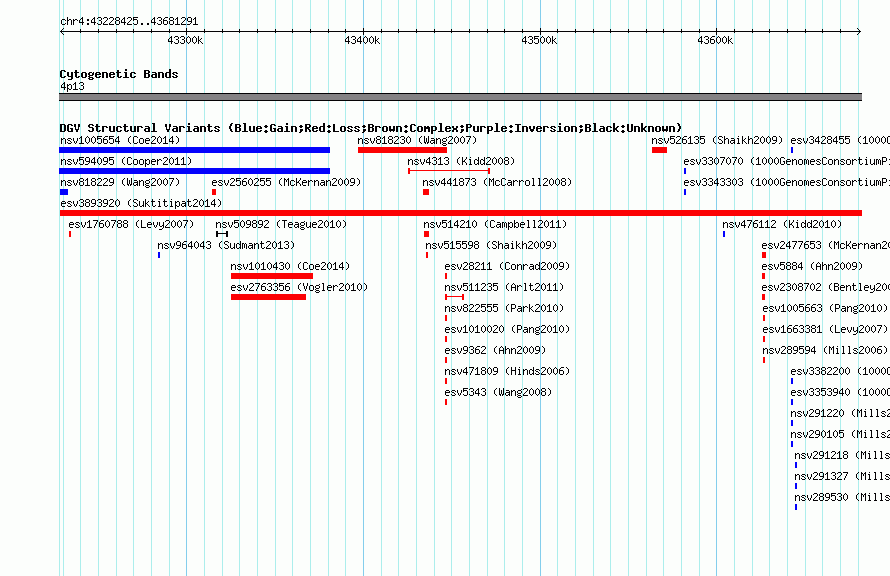Image resolution: width=890 pixels, height=576 pixels.
Task: Select the long red esv3893920 loss bar
Action: (x=460, y=213)
